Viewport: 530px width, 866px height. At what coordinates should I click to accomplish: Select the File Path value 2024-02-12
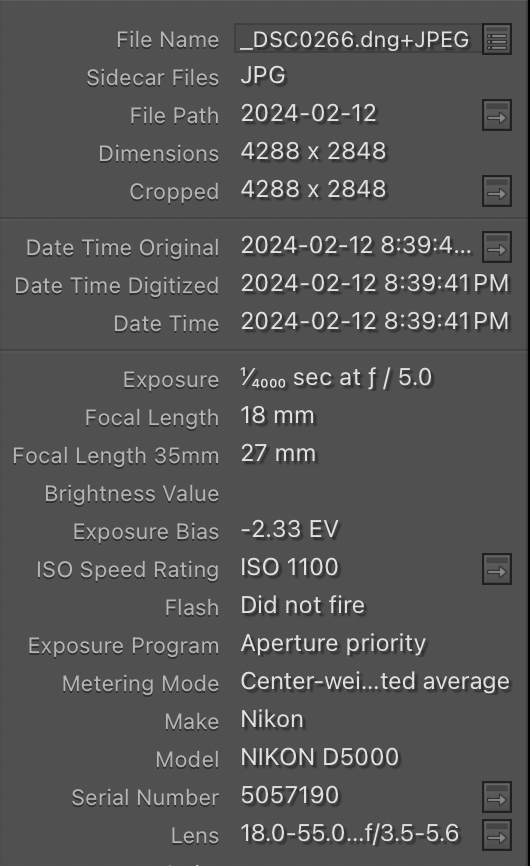click(x=309, y=114)
